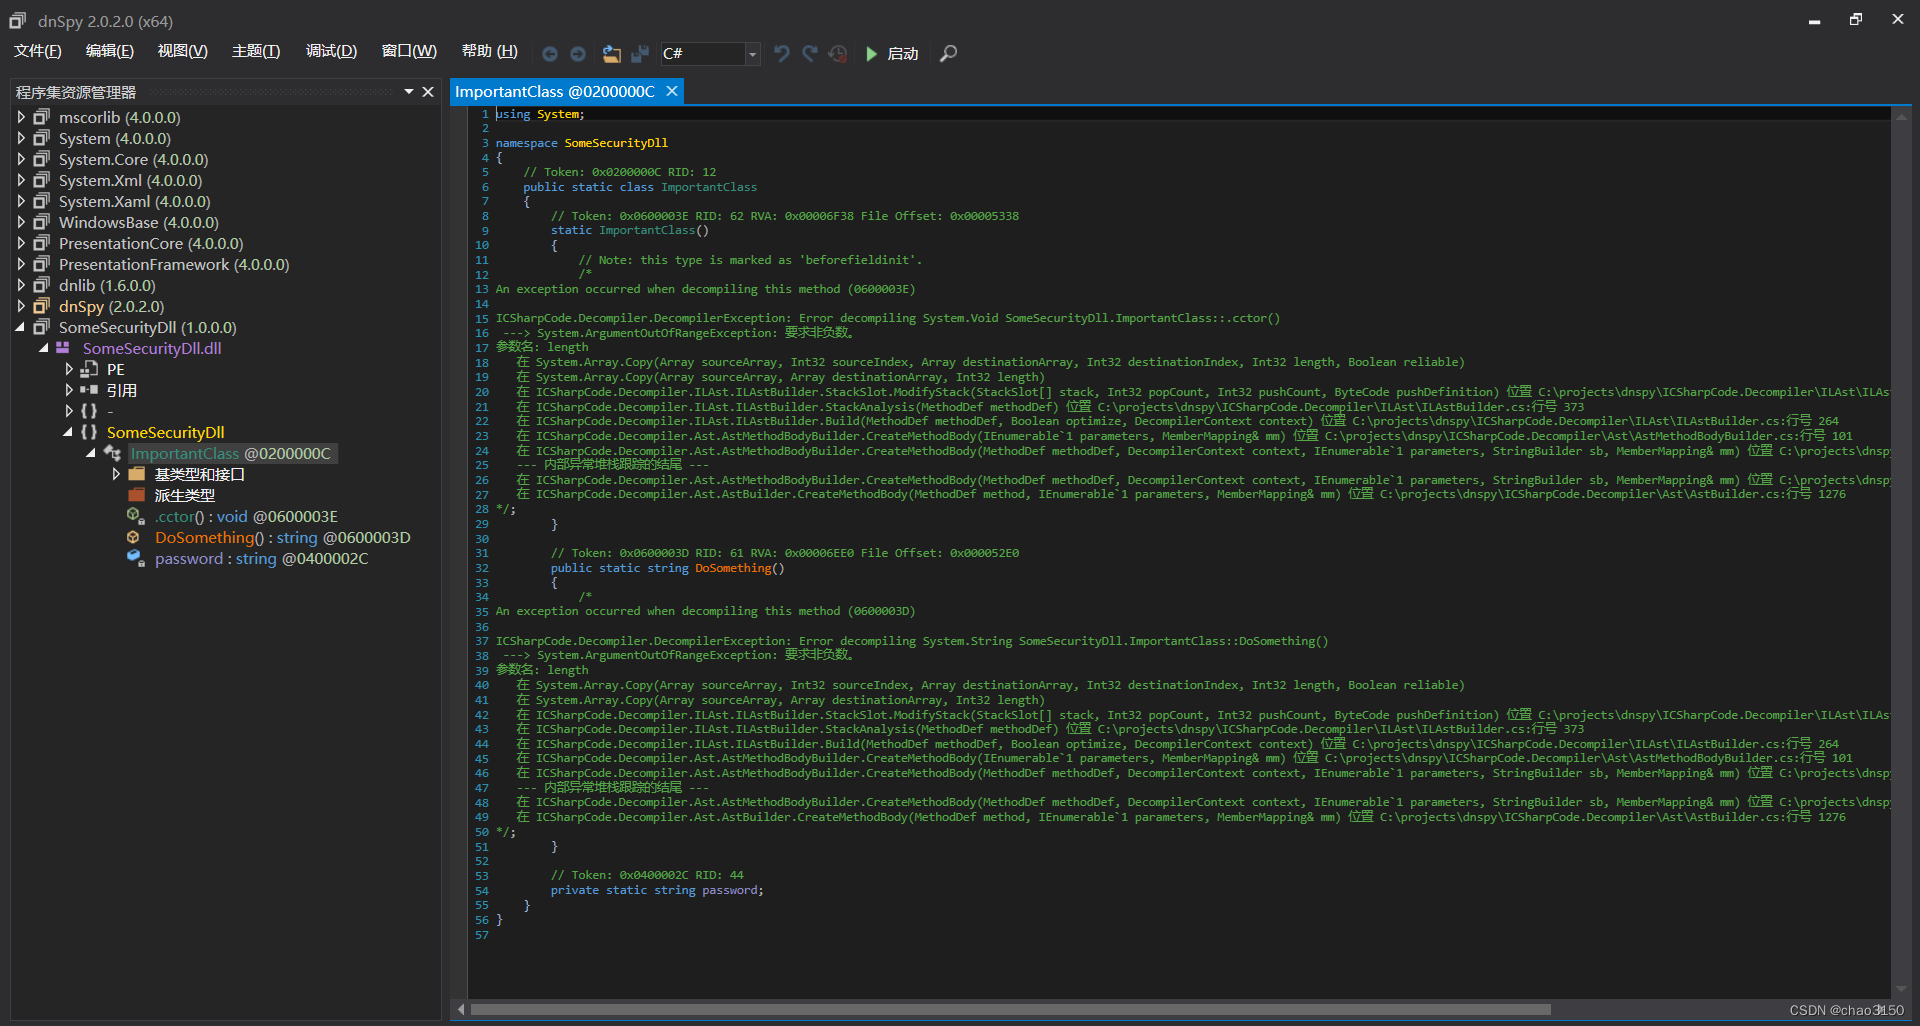Screen dimensions: 1920x1026
Task: Navigate back with the left arrow icon
Action: pyautogui.click(x=550, y=54)
